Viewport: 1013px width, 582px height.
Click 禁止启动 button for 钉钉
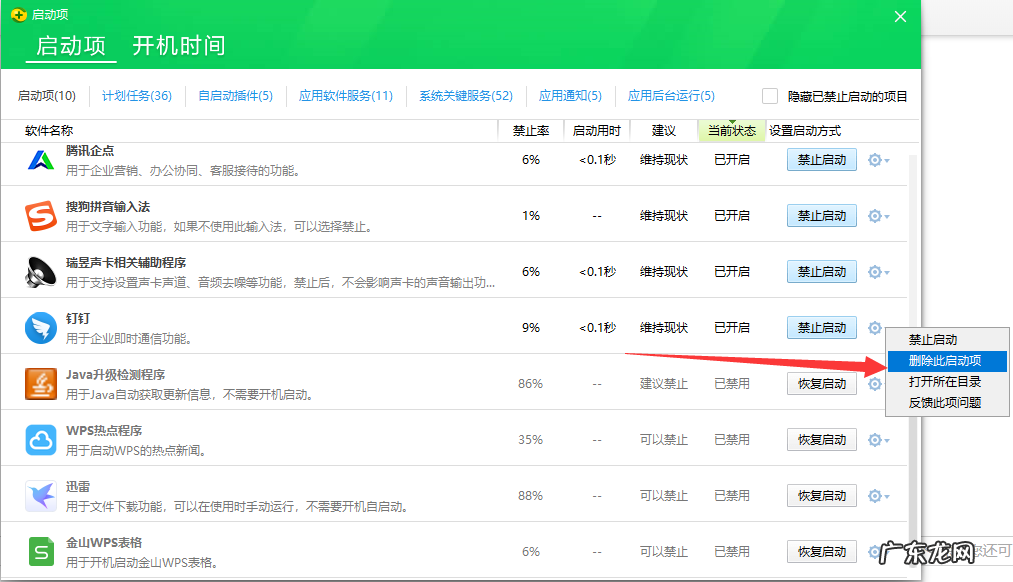(821, 327)
